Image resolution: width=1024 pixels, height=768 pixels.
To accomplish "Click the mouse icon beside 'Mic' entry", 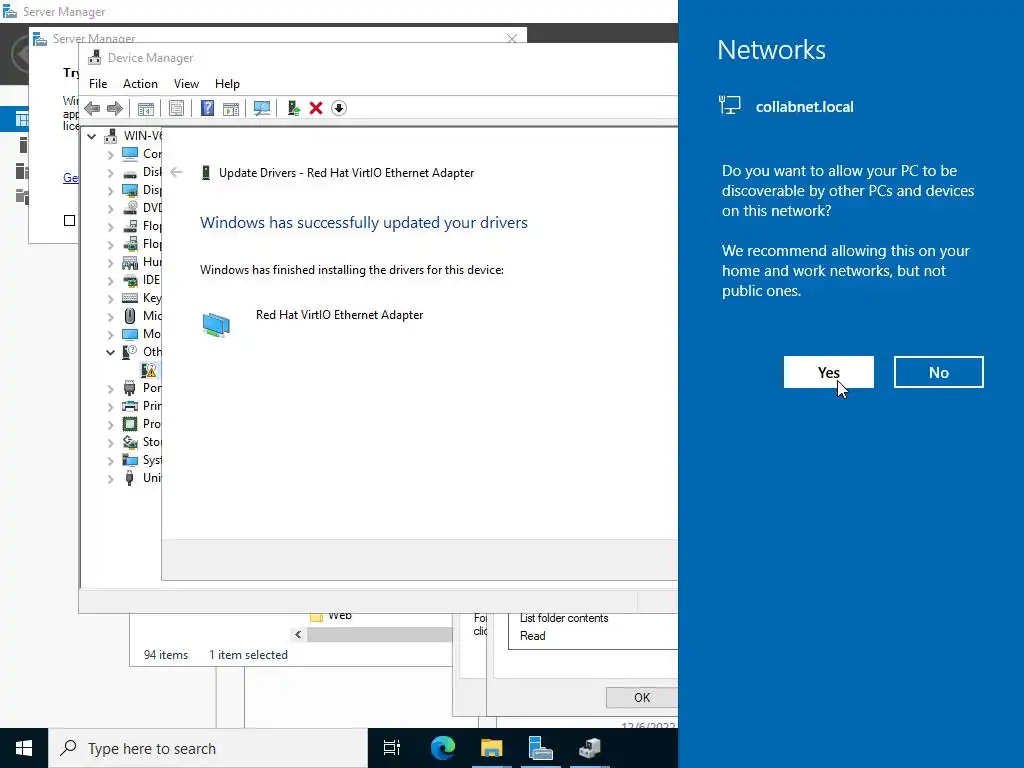I will click(130, 316).
